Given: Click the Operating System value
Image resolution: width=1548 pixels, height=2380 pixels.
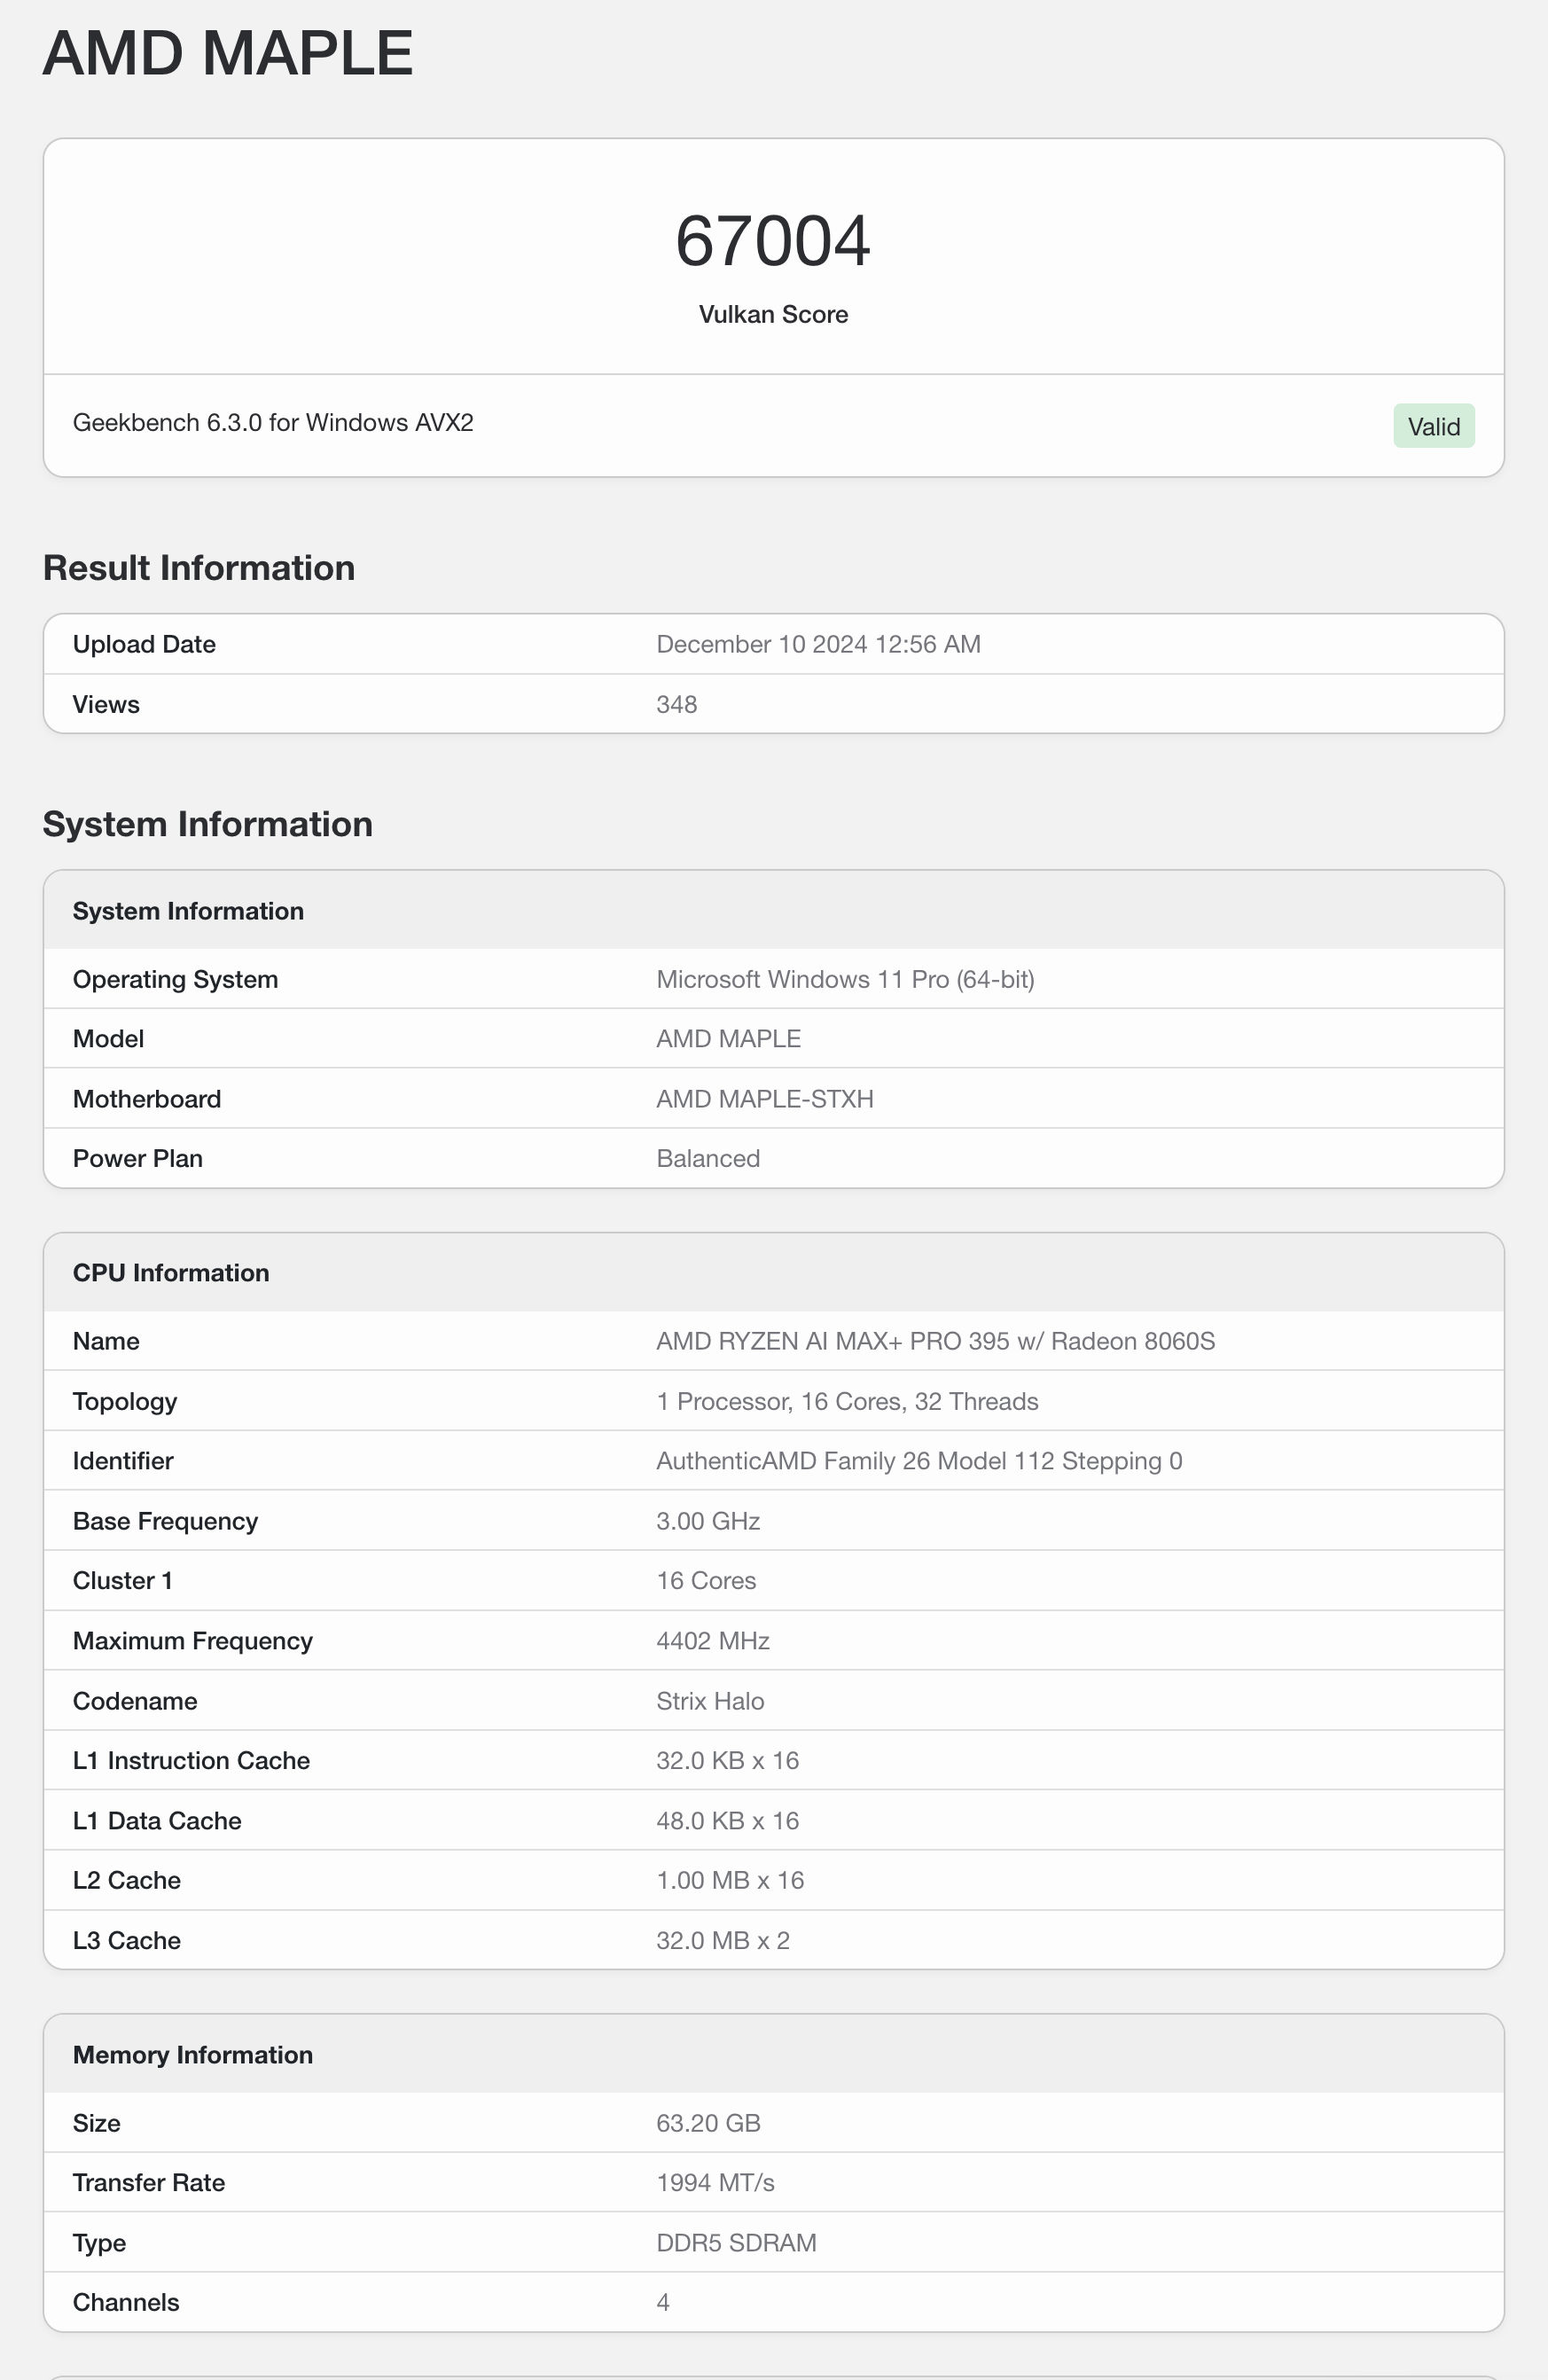Looking at the screenshot, I should pos(845,979).
